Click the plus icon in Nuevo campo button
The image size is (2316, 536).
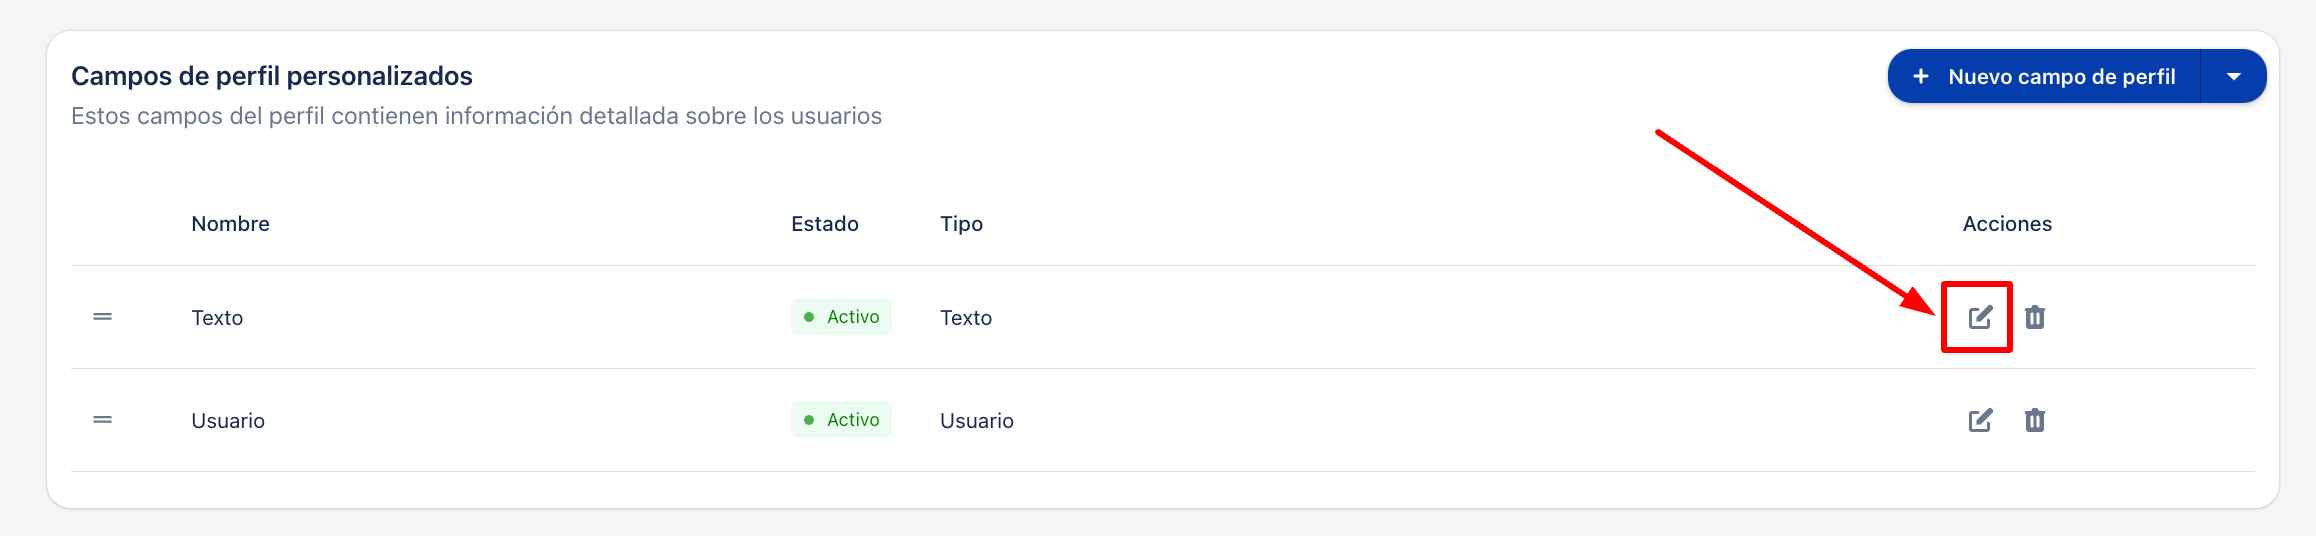[1920, 76]
